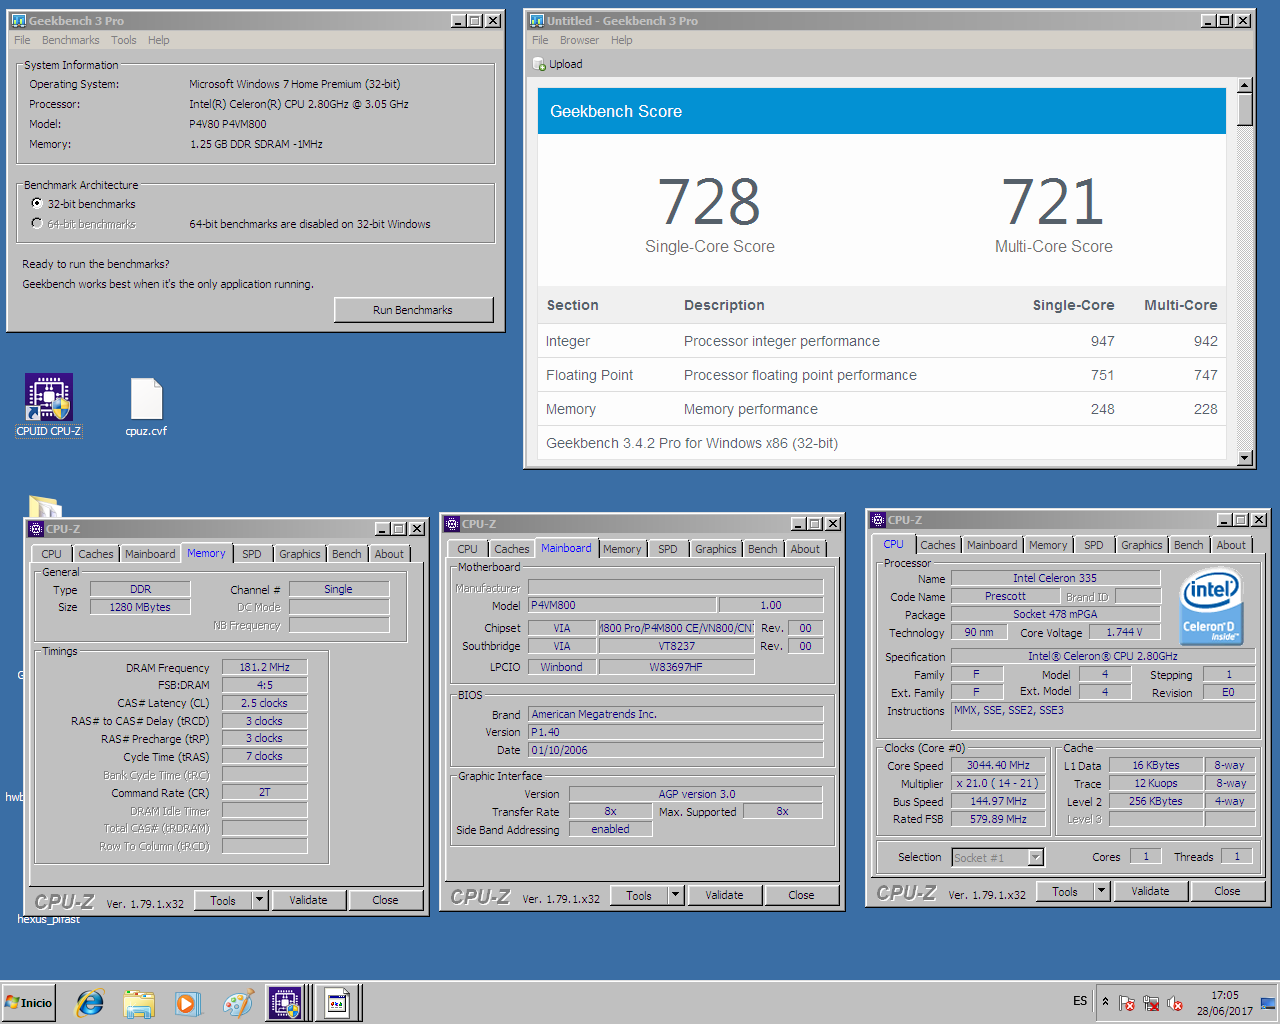Screen dimensions: 1280x1024
Task: Open CPU tab in Memory CPU-Z window
Action: [51, 554]
